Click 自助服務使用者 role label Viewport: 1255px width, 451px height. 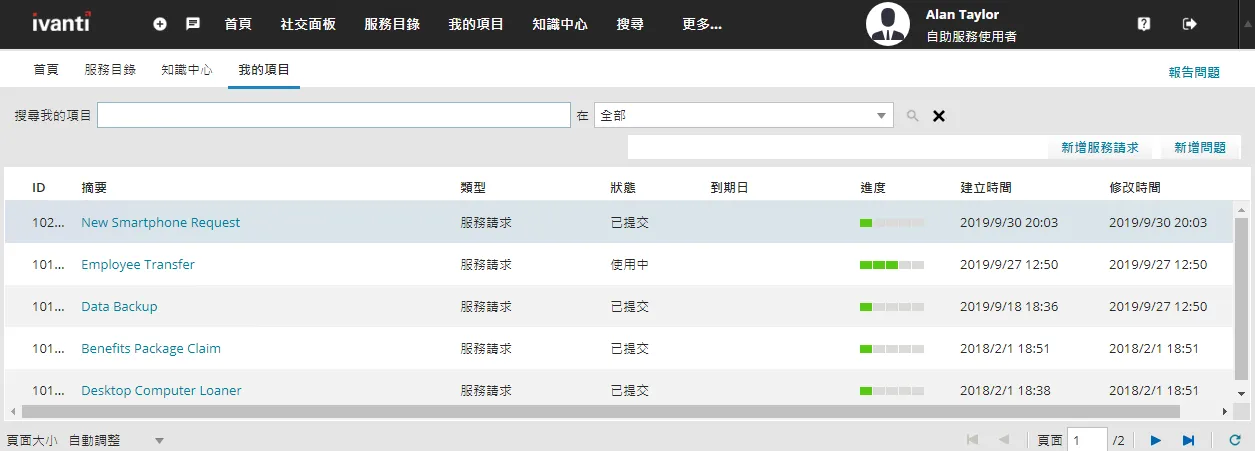(x=972, y=37)
